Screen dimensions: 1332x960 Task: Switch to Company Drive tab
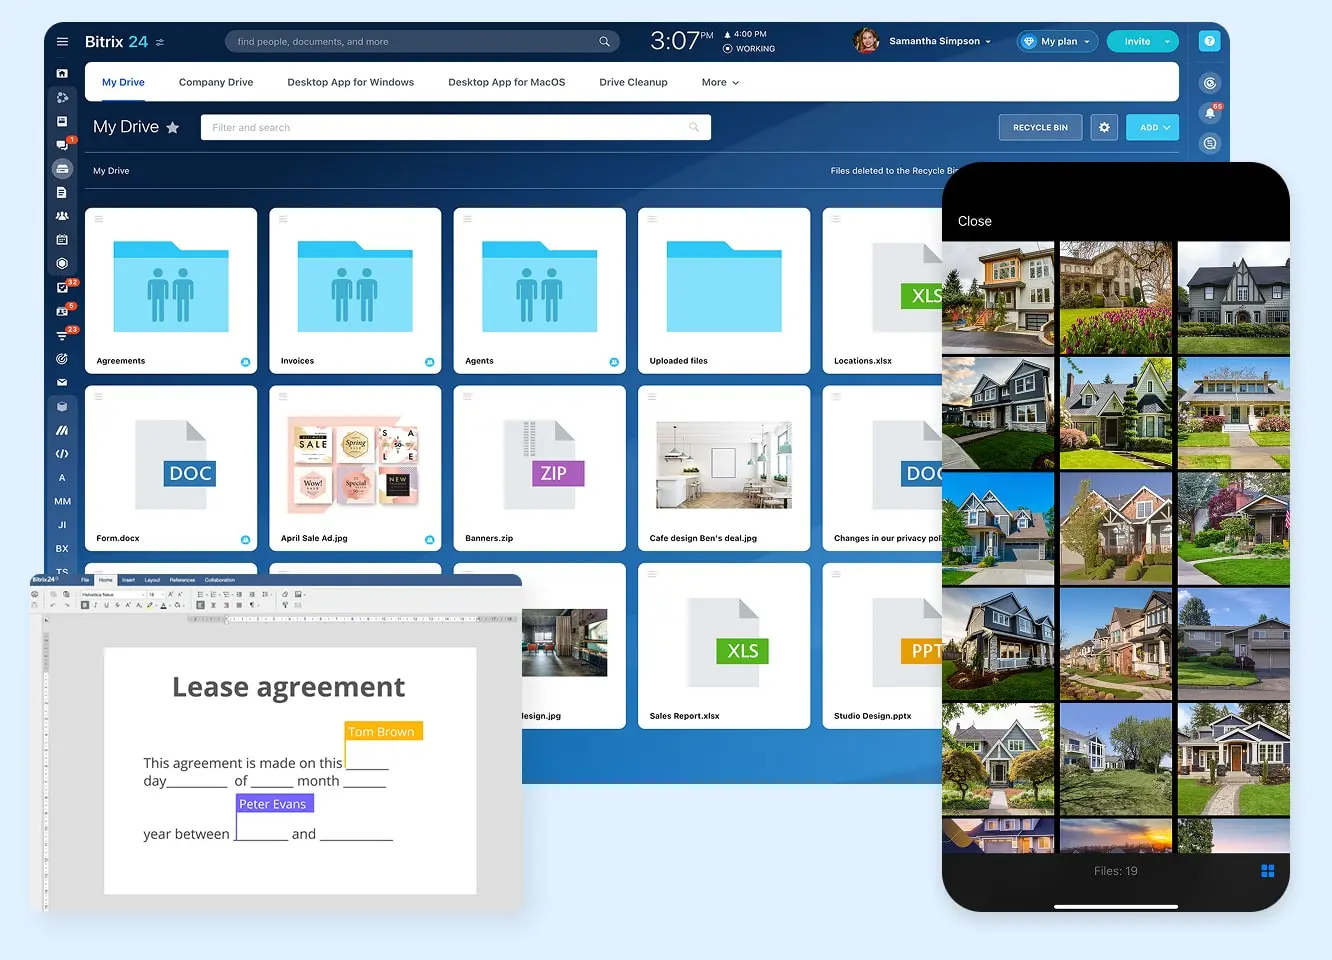[216, 83]
